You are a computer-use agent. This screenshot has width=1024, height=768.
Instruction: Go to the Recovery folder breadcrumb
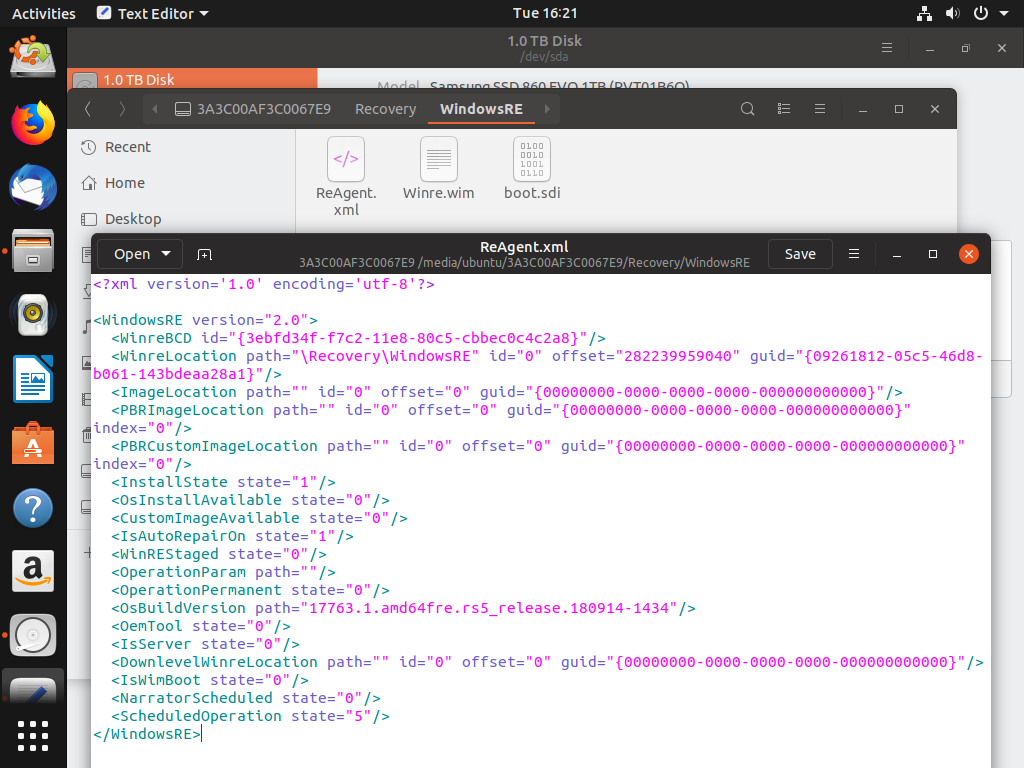385,109
